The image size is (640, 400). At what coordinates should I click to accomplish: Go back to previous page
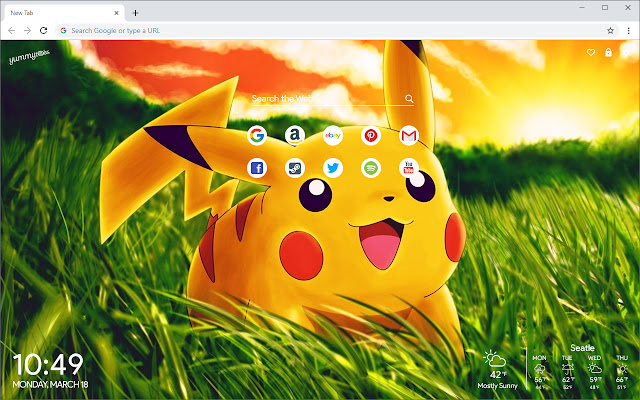11,31
